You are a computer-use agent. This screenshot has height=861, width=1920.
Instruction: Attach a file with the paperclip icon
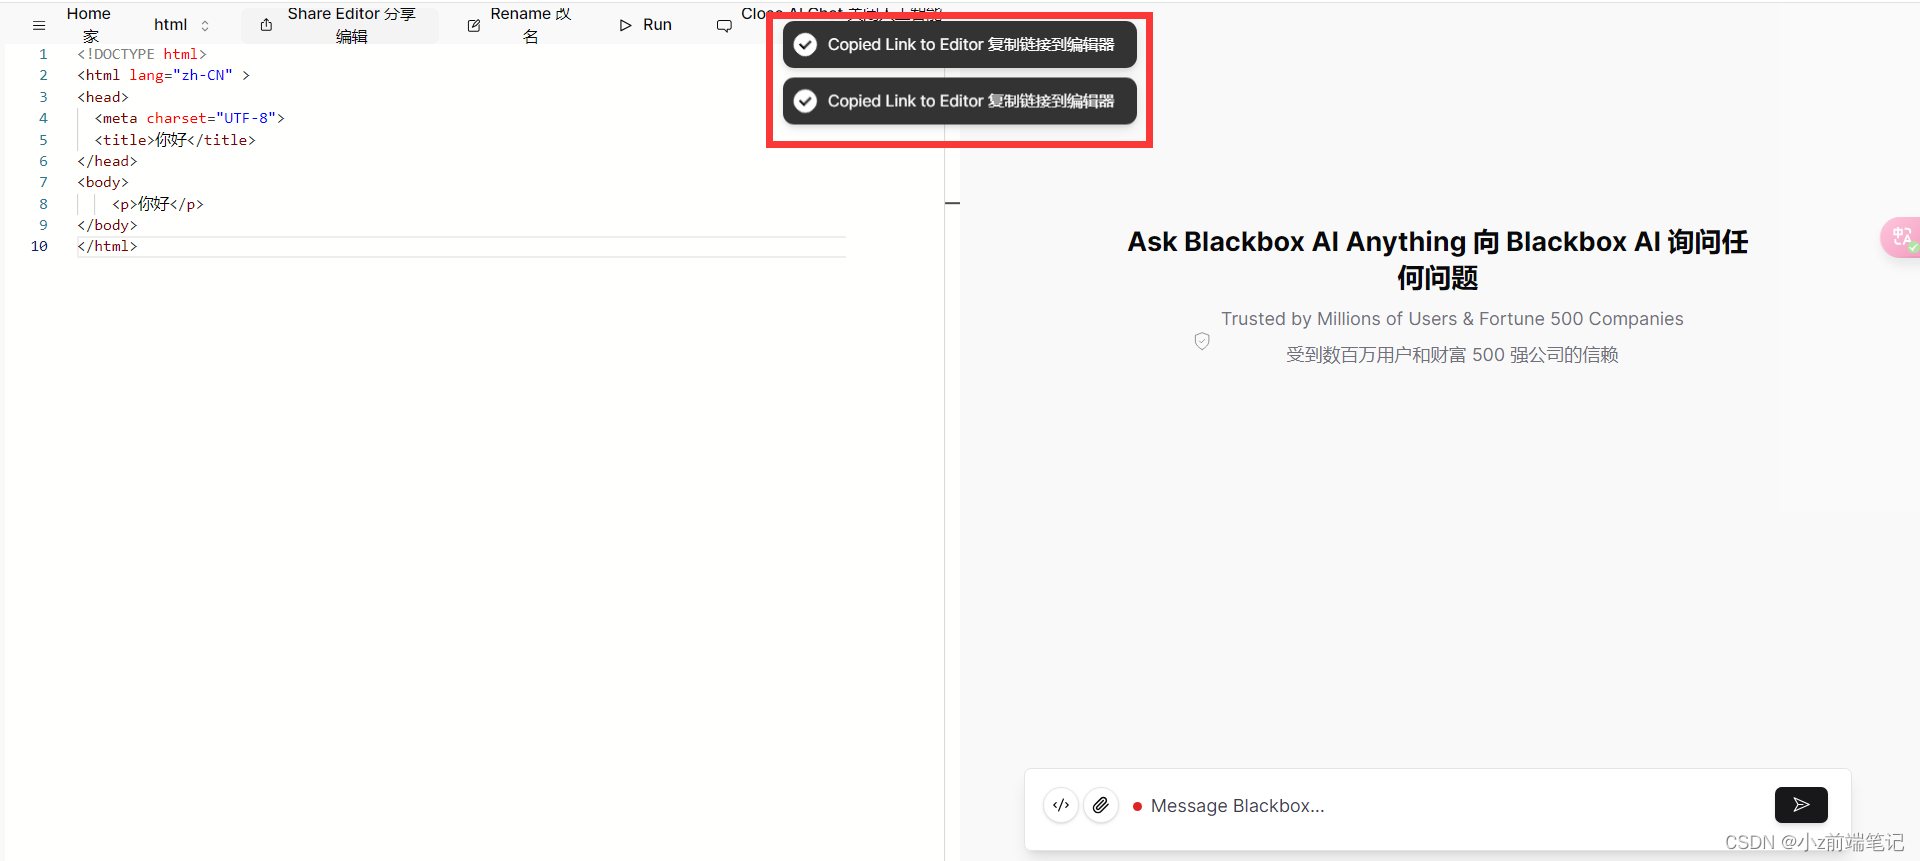[x=1101, y=805]
